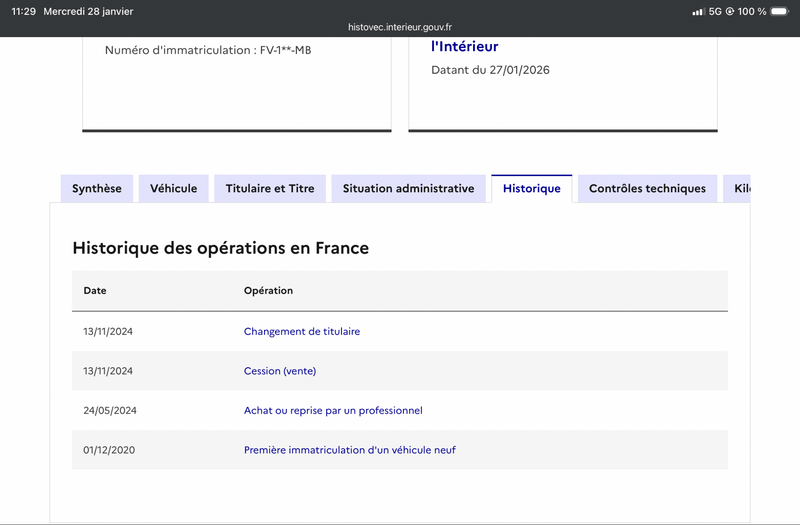This screenshot has height=525, width=800.
Task: Click the active Historique tab
Action: (x=531, y=189)
